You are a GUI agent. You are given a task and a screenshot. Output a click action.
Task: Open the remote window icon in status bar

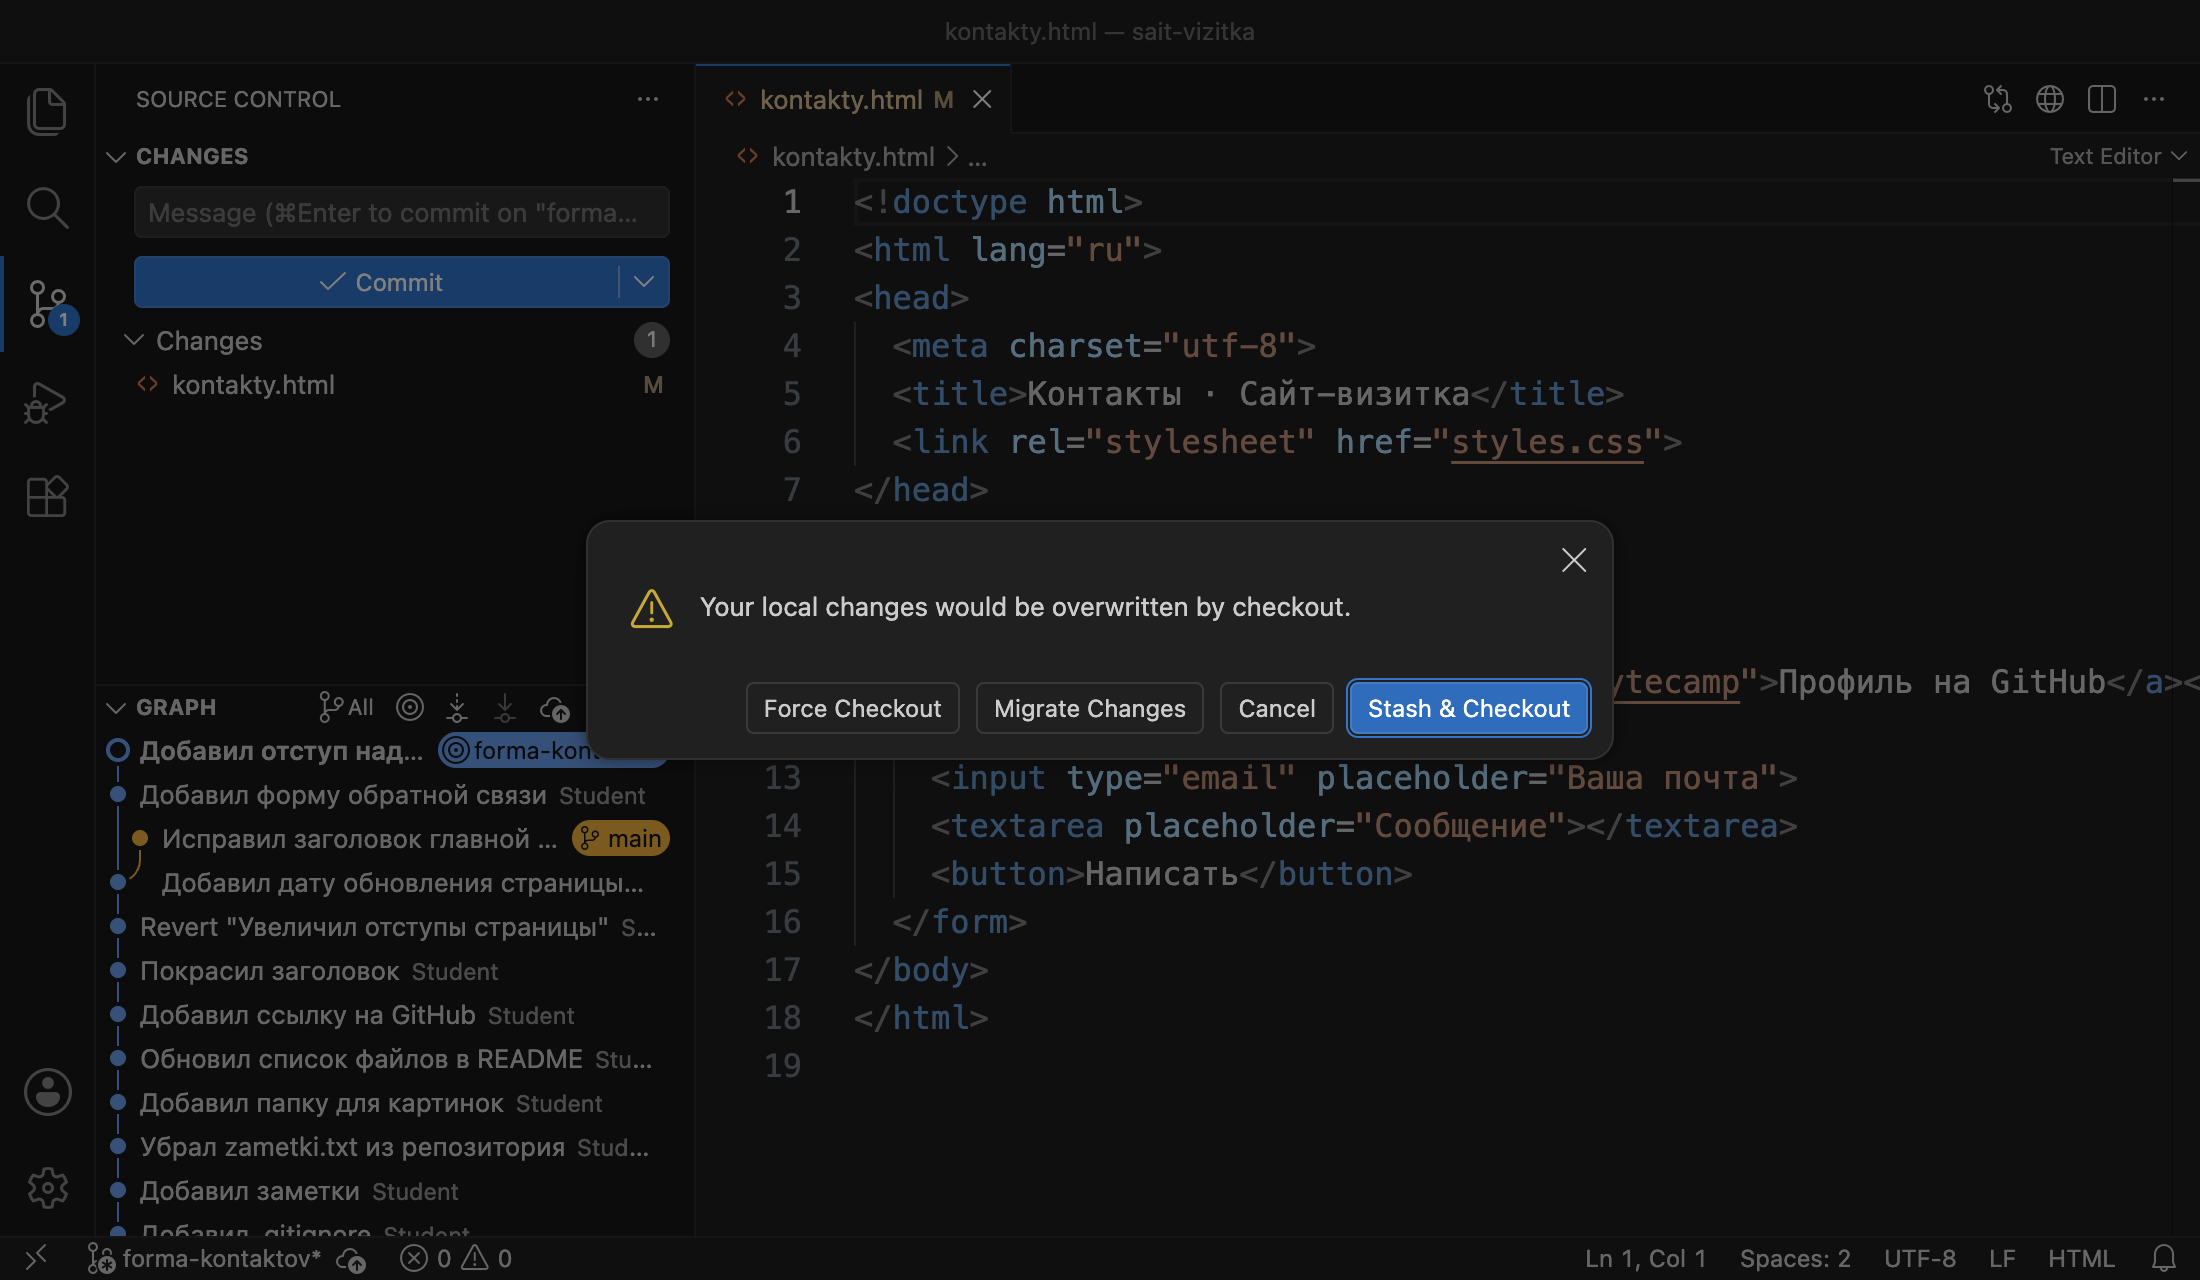(x=36, y=1257)
